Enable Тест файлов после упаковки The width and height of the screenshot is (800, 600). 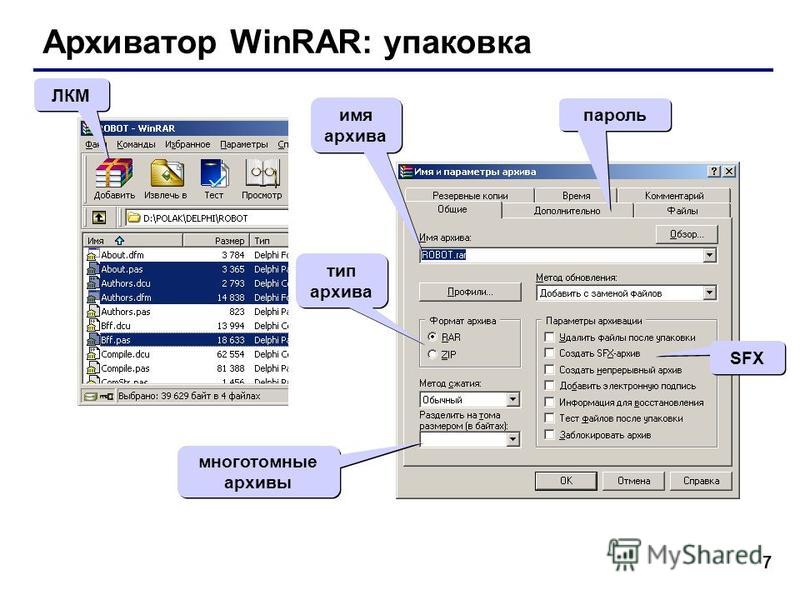pos(549,418)
